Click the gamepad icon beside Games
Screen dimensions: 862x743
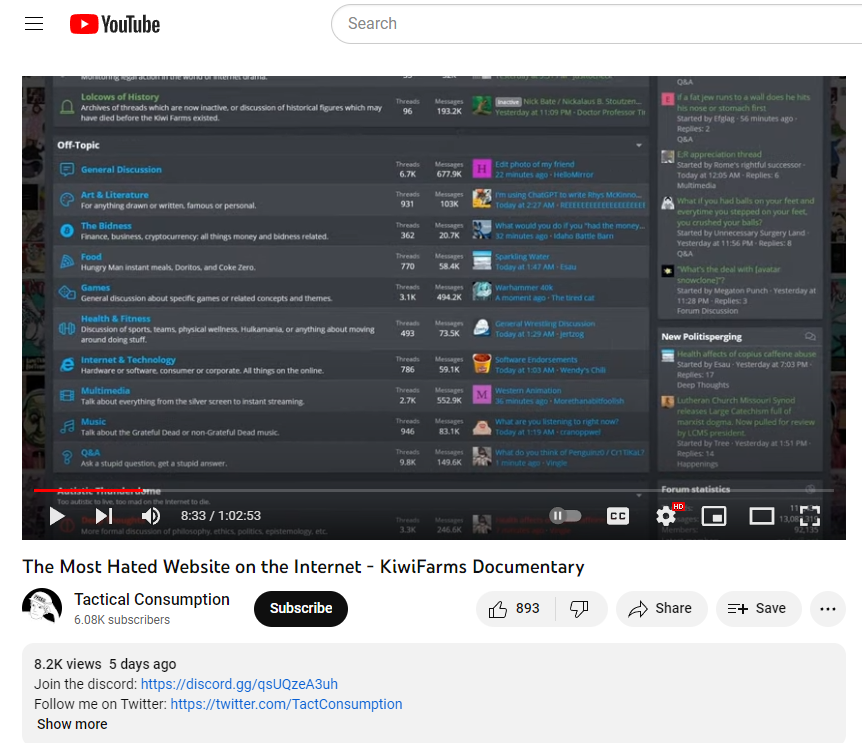coord(67,292)
